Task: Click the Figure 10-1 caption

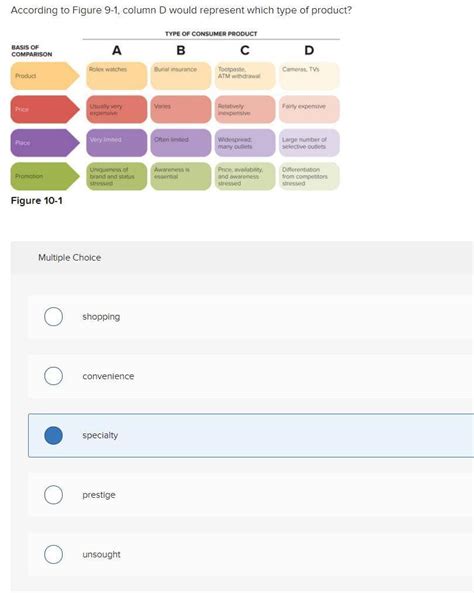Action: pos(37,200)
